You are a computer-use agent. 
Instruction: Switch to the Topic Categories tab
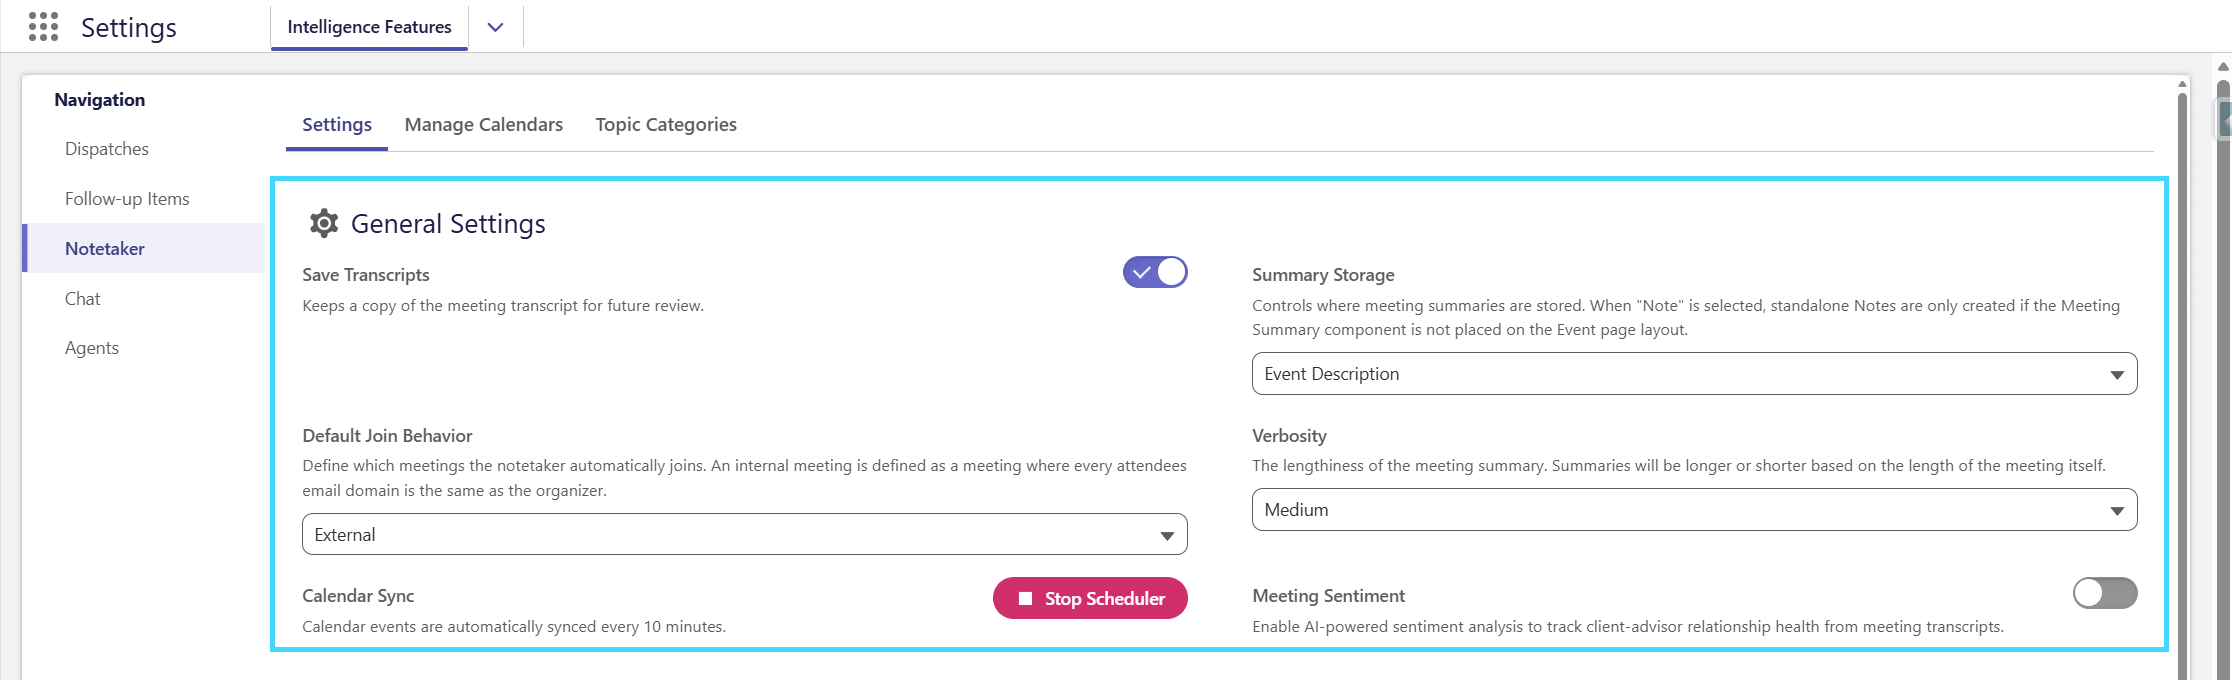[666, 125]
